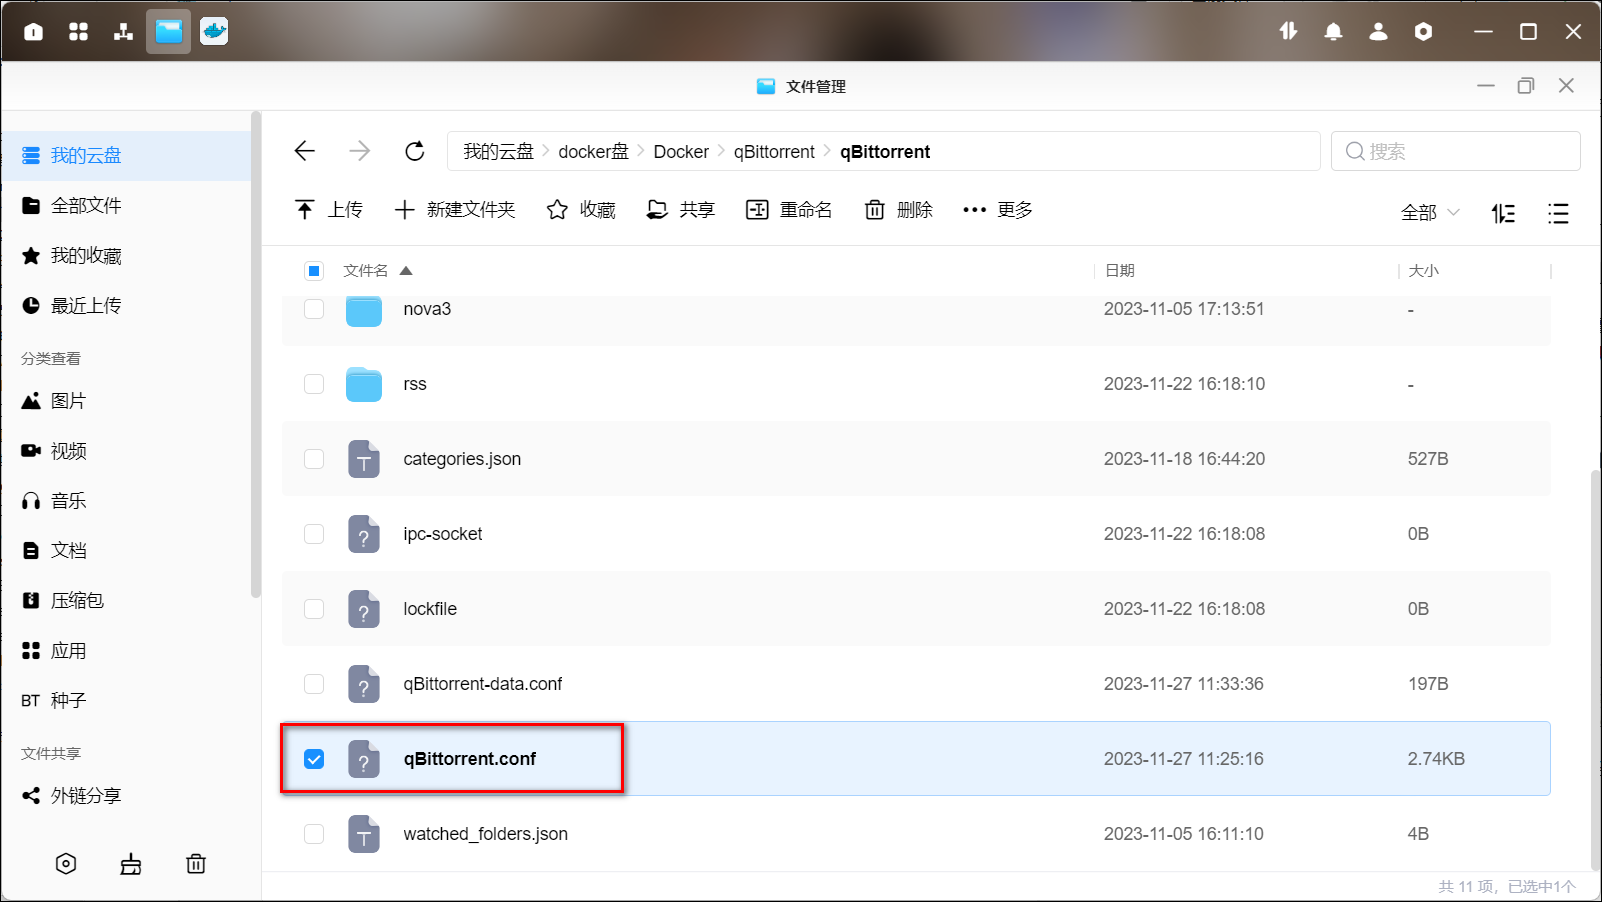Click the refresh icon in navigation bar
The width and height of the screenshot is (1602, 902).
click(x=414, y=151)
